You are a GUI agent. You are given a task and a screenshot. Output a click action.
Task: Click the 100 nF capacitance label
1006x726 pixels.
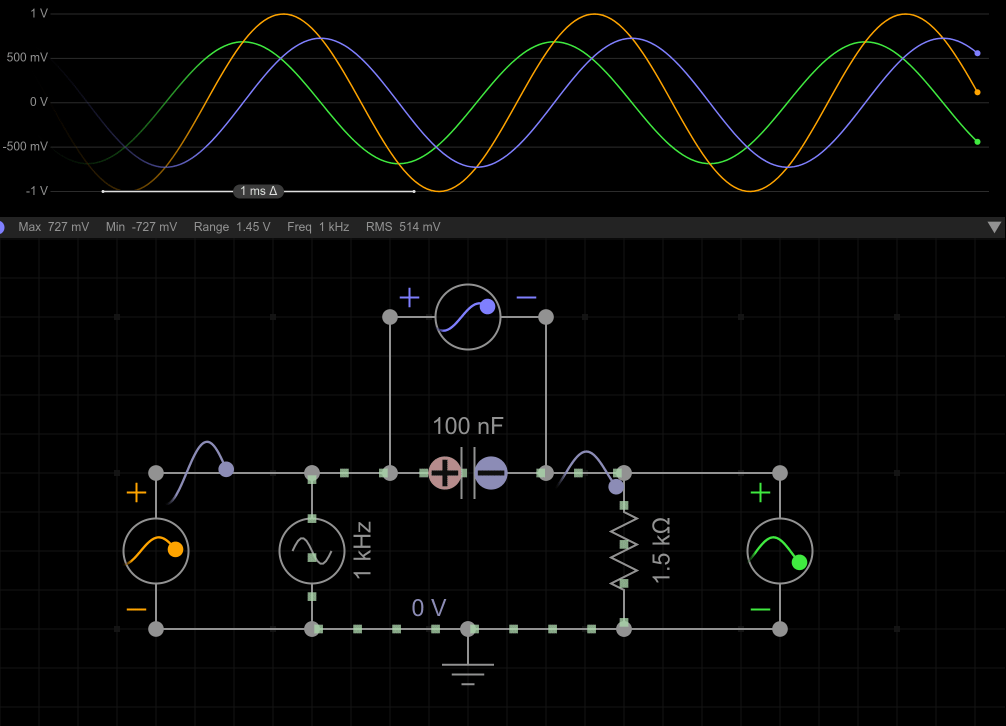[467, 427]
